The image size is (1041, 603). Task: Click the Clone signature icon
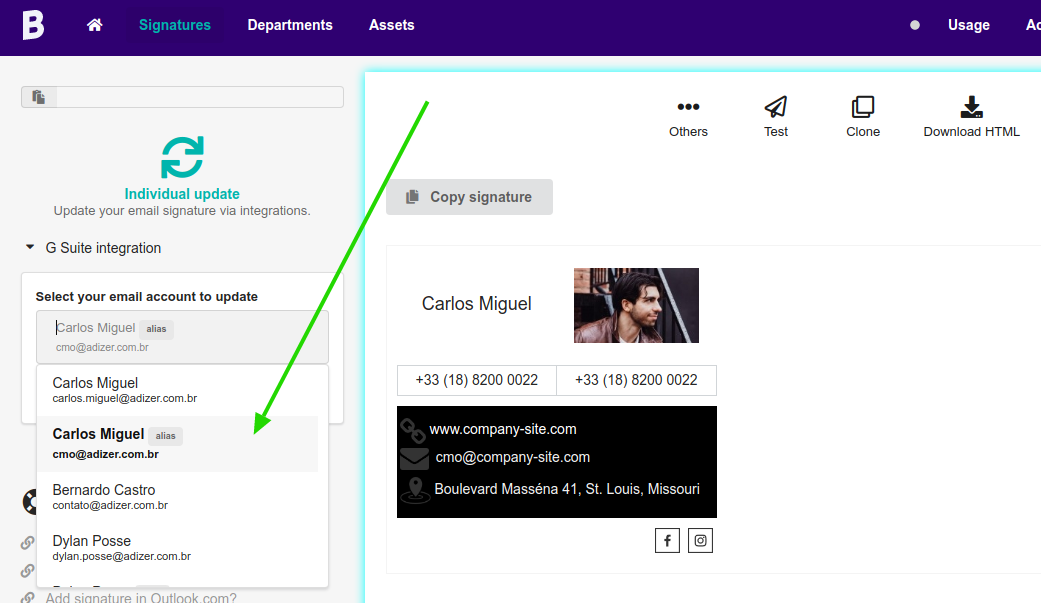[x=862, y=108]
